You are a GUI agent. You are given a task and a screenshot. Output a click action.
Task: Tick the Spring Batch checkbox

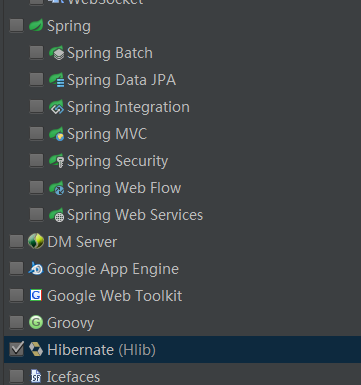37,52
